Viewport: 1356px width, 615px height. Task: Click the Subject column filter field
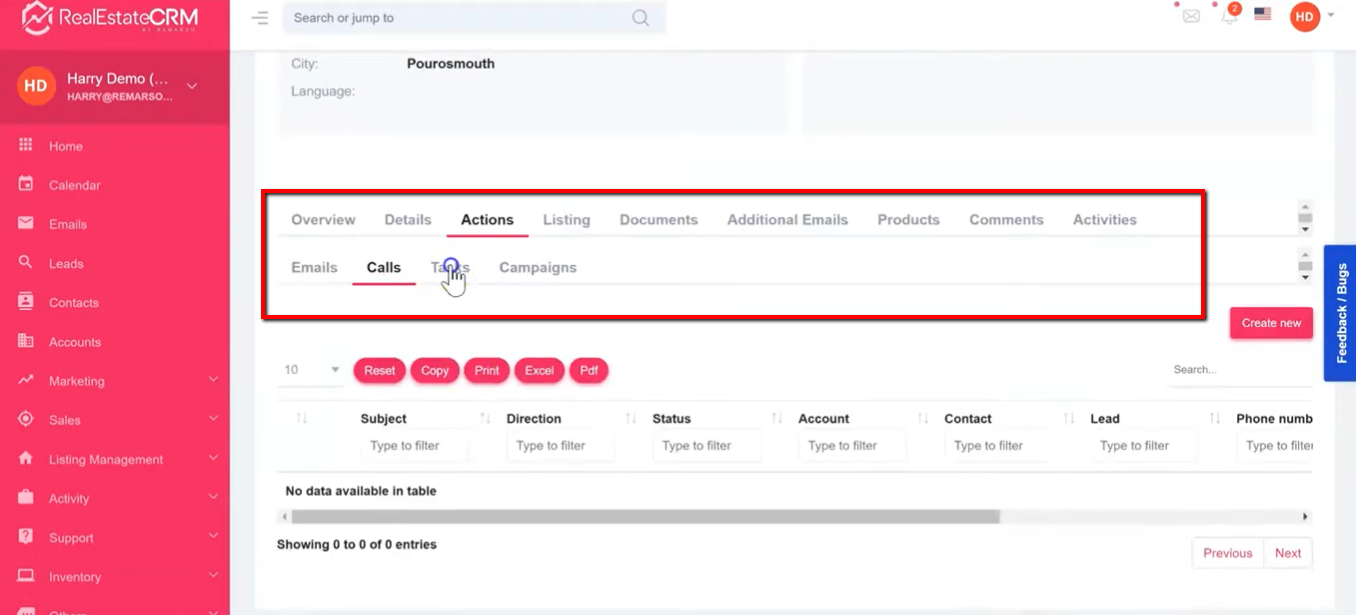pos(414,446)
